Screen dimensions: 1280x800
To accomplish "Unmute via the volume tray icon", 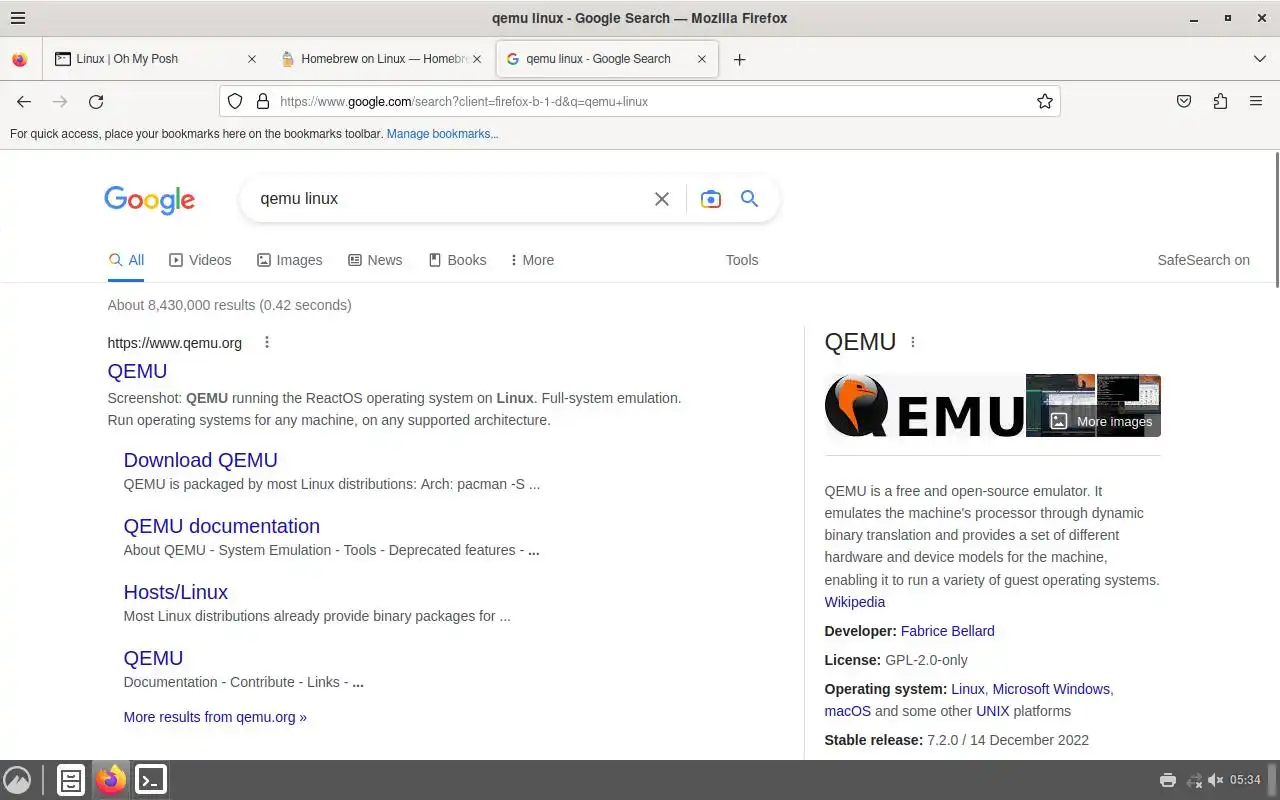I will click(x=1216, y=780).
